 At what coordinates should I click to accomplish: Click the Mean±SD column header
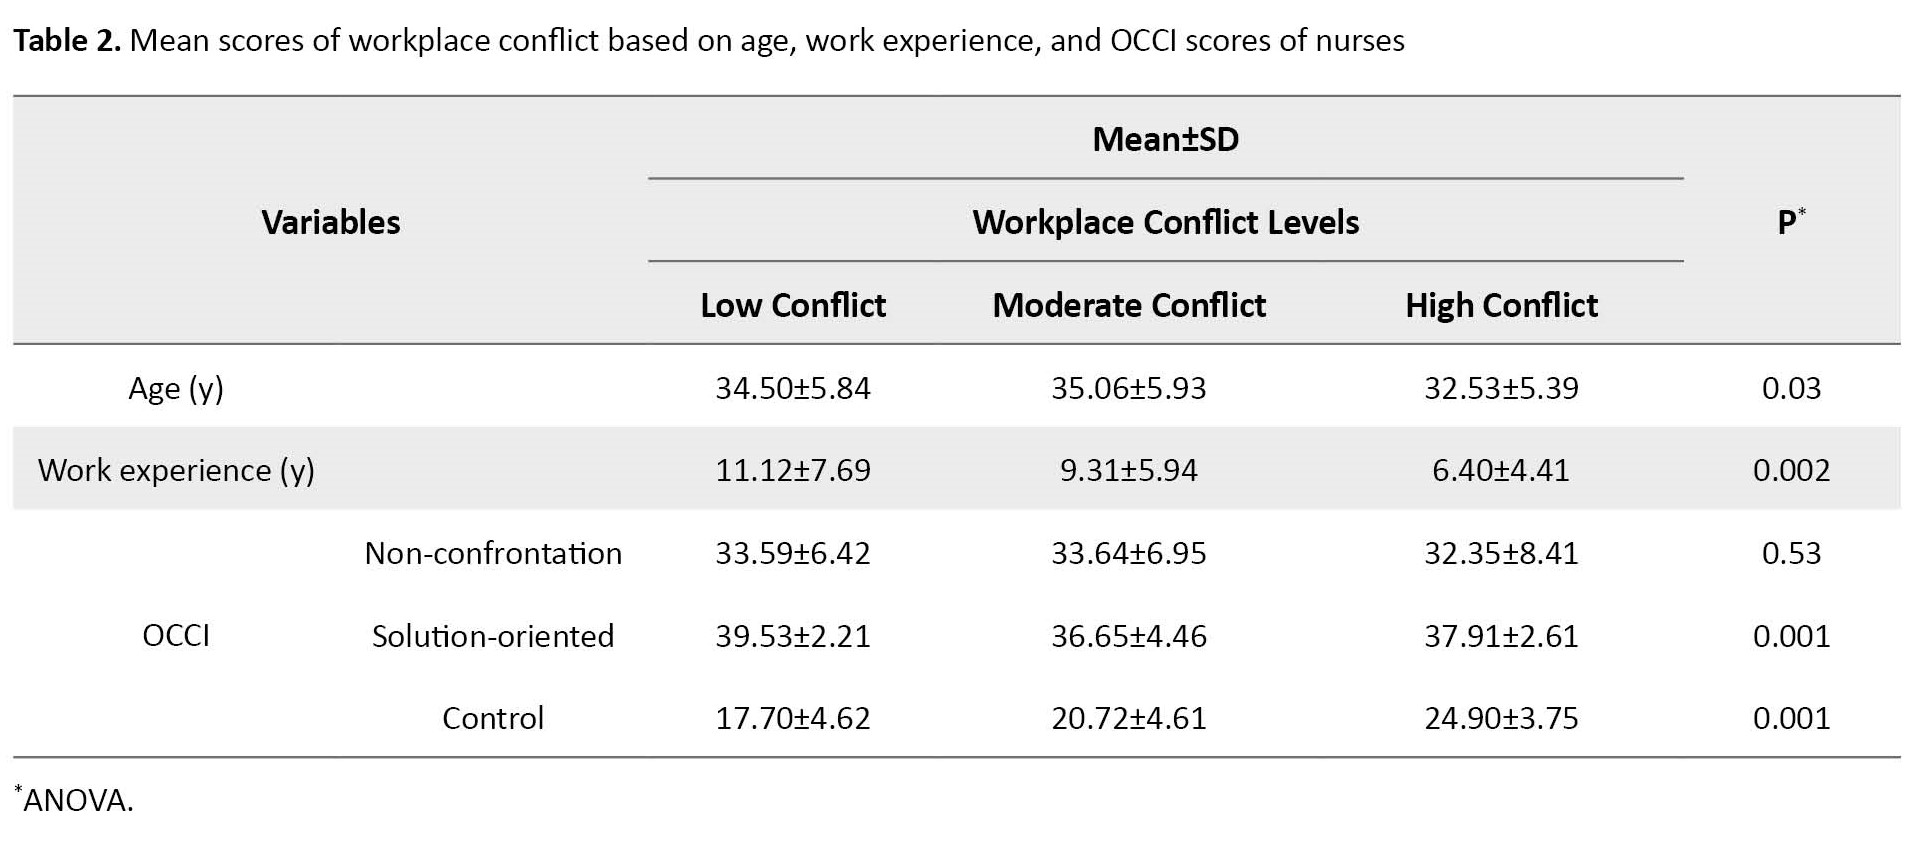[x=1165, y=139]
